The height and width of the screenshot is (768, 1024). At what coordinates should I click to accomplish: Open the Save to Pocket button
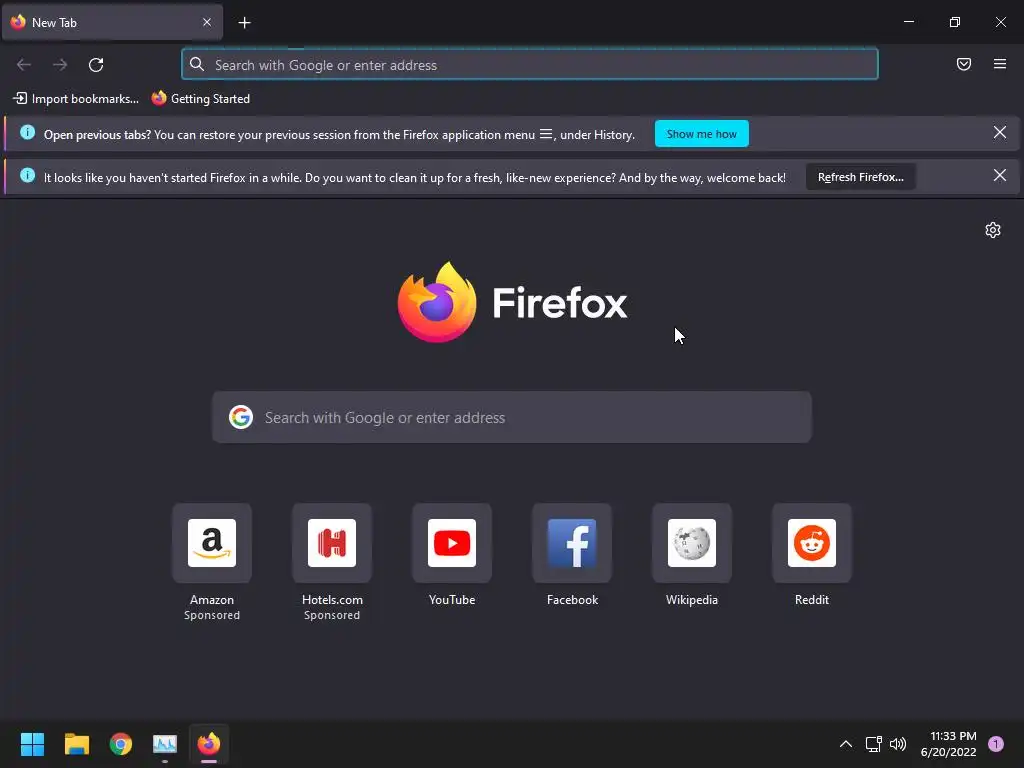pos(963,64)
